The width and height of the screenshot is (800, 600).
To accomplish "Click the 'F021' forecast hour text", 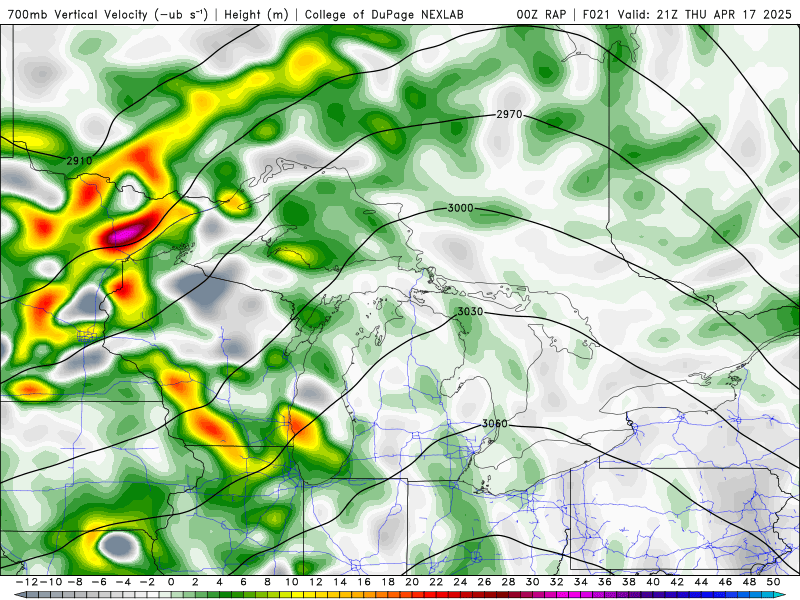I will point(597,14).
